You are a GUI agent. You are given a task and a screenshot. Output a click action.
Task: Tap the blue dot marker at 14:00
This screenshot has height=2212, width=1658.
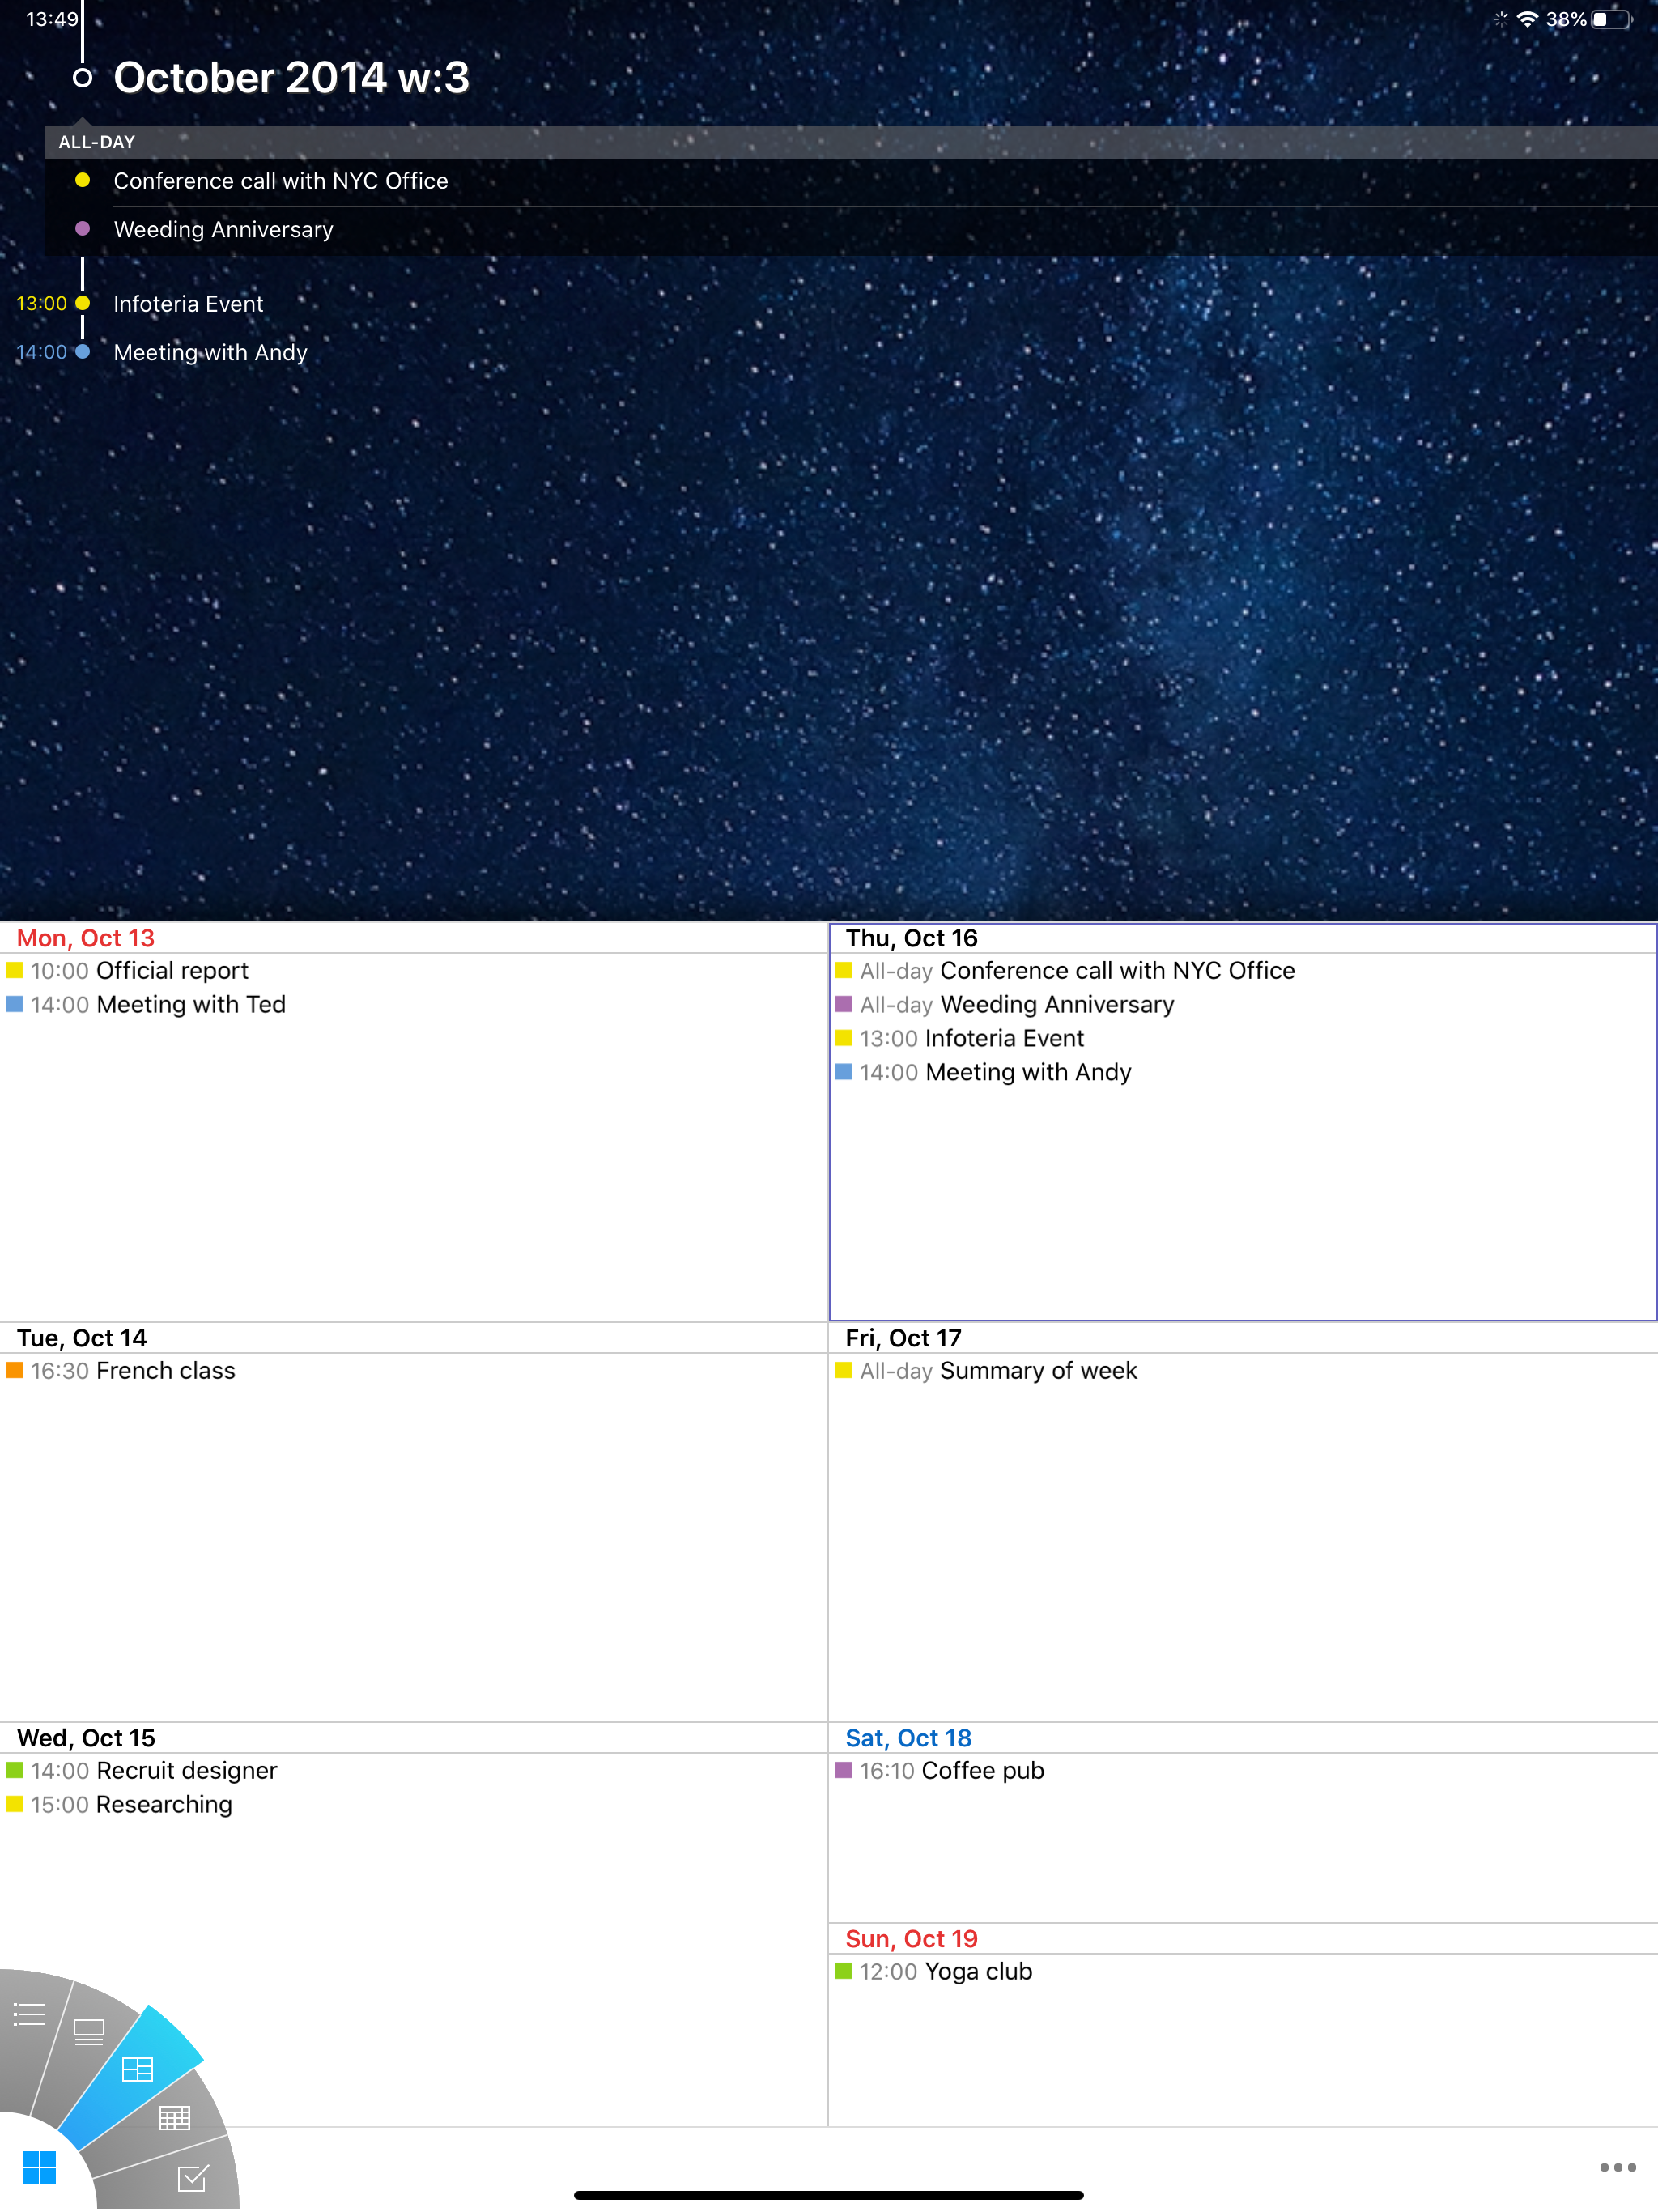tap(83, 351)
